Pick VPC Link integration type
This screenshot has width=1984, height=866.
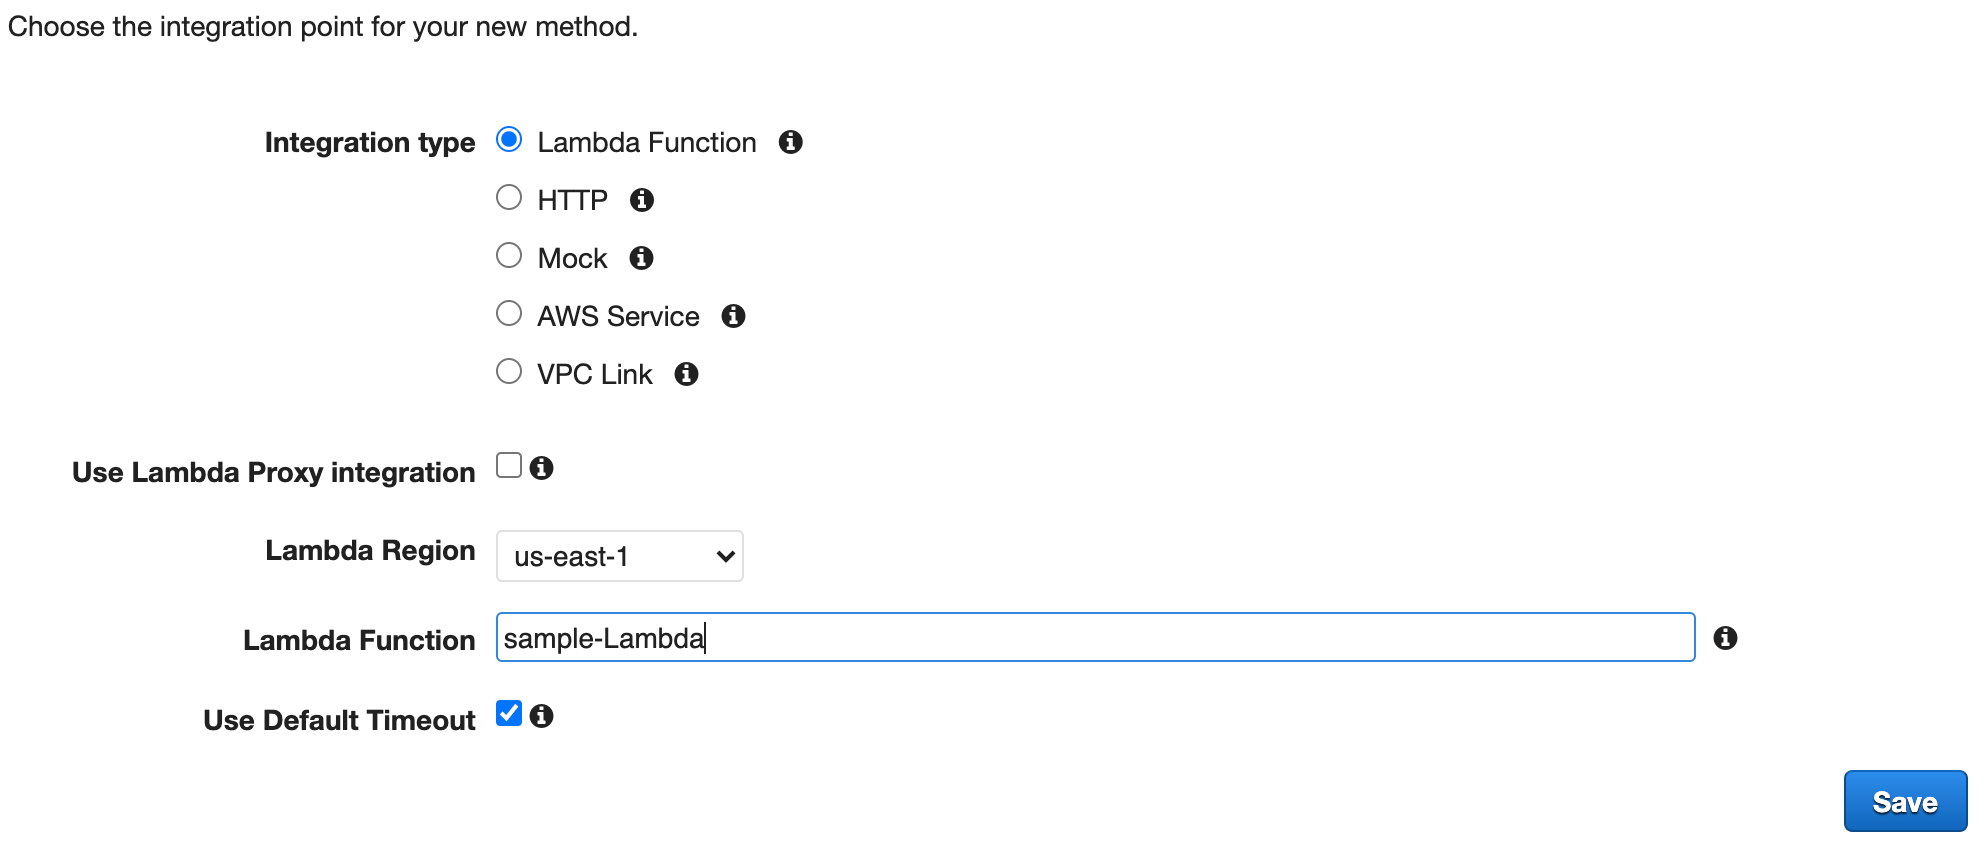[509, 371]
